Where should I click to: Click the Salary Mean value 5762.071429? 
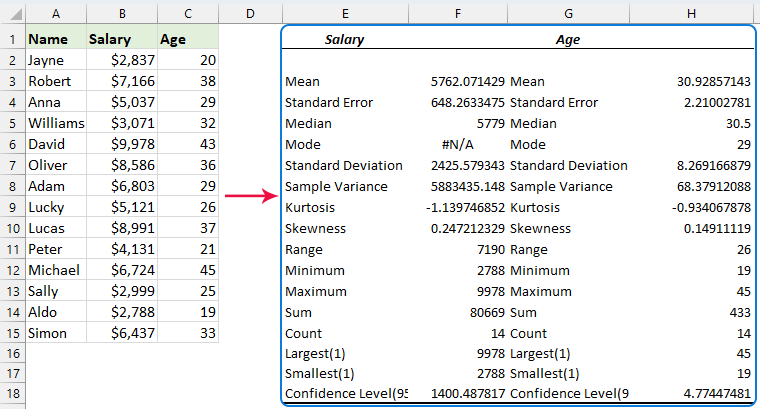coord(468,81)
